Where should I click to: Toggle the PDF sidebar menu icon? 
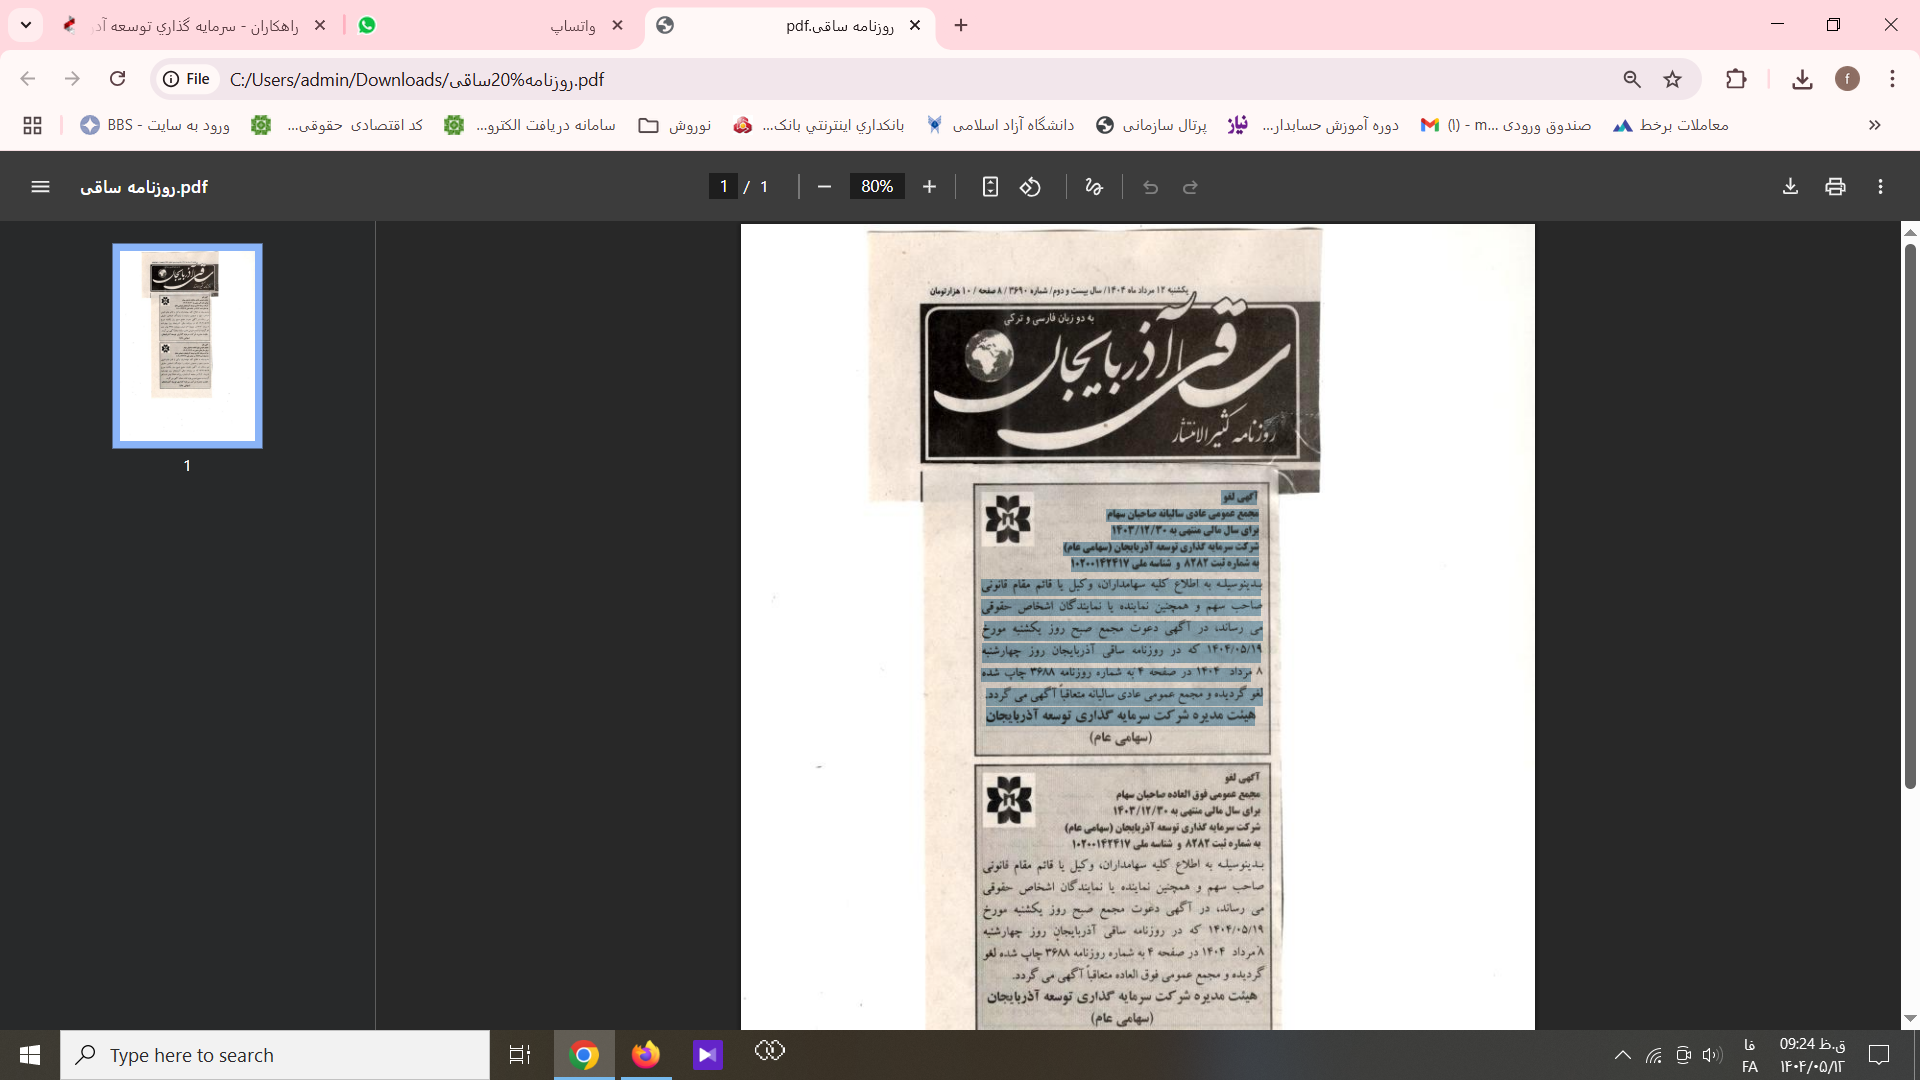(x=40, y=187)
